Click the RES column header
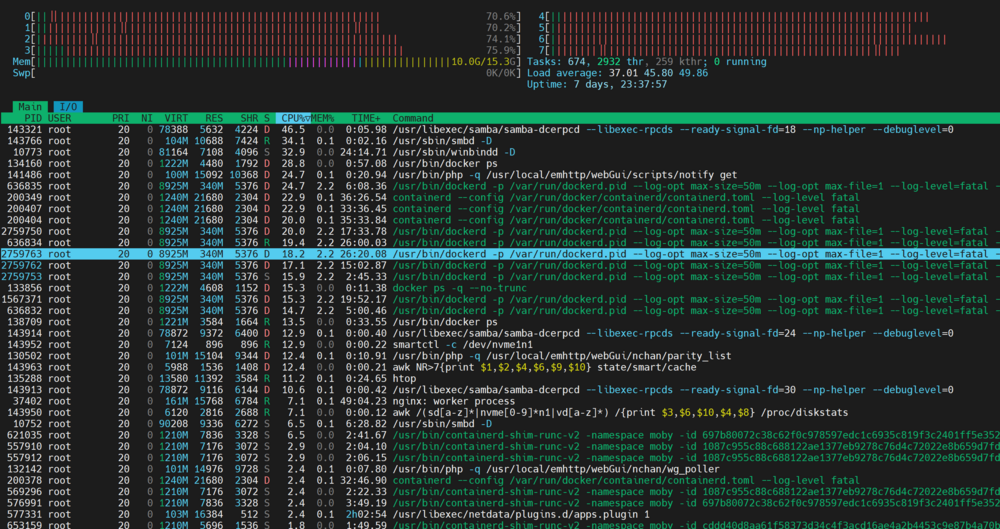This screenshot has width=1000, height=529. click(x=214, y=118)
